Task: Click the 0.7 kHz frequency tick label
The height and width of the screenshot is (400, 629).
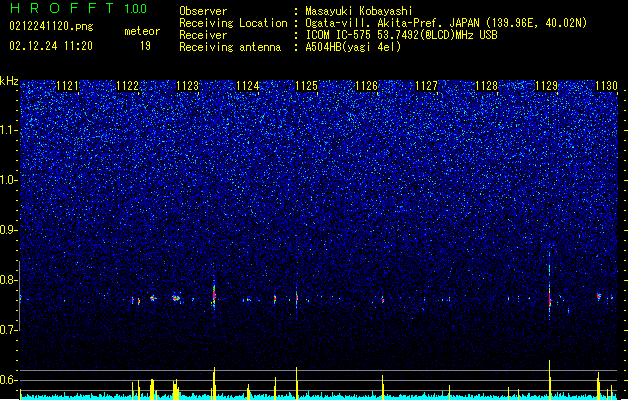Action: pyautogui.click(x=9, y=329)
